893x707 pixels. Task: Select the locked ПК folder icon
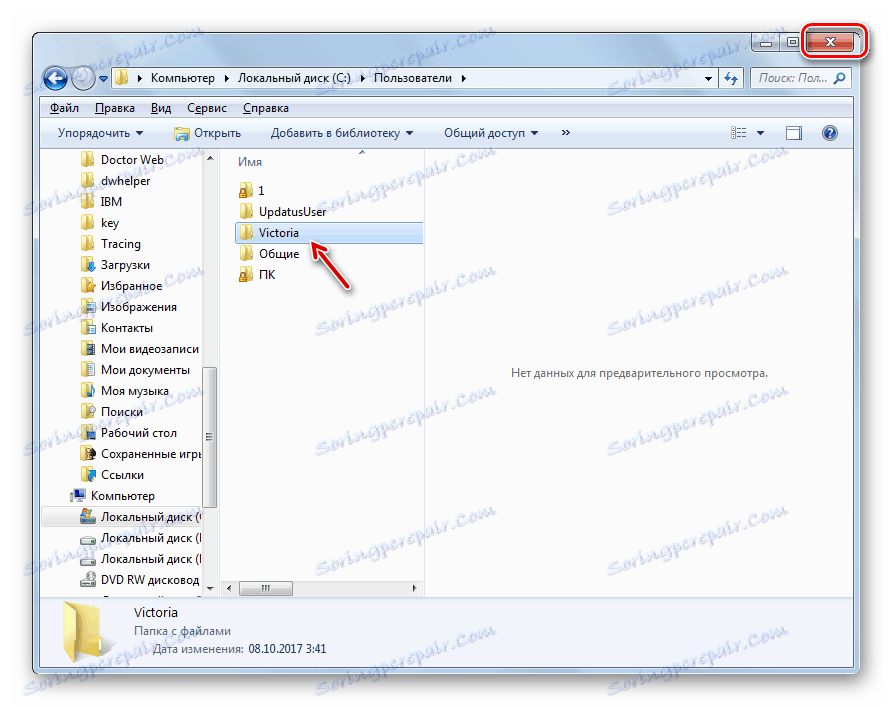(x=245, y=275)
